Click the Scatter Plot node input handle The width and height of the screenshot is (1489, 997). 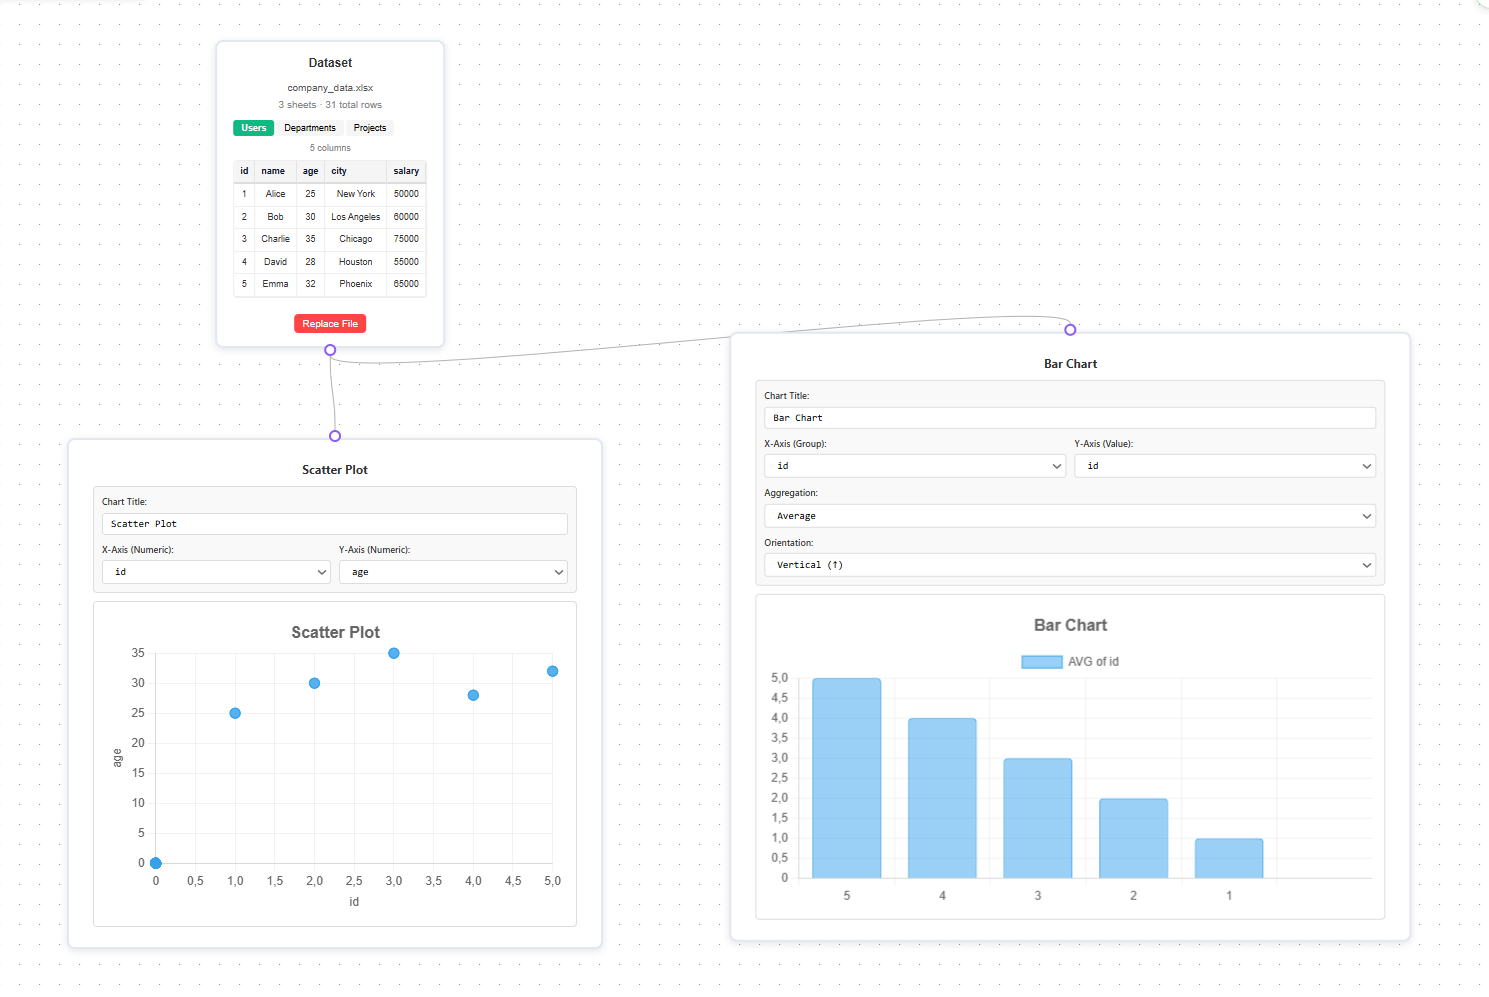click(x=335, y=436)
